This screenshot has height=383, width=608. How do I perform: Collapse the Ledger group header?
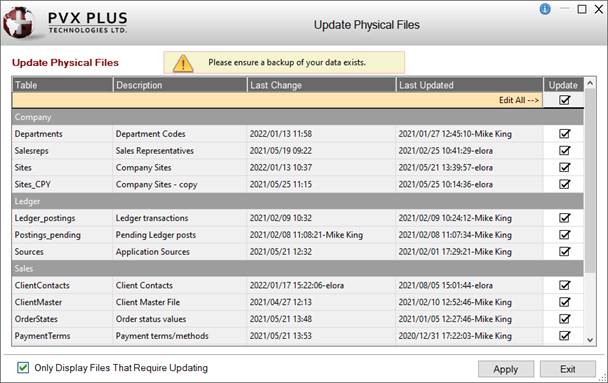[x=297, y=201]
